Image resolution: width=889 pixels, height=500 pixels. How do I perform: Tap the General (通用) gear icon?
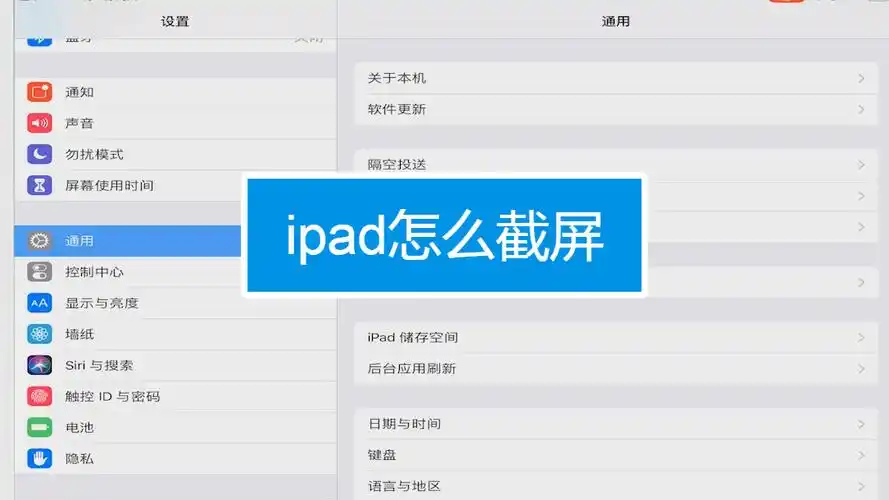click(x=39, y=241)
